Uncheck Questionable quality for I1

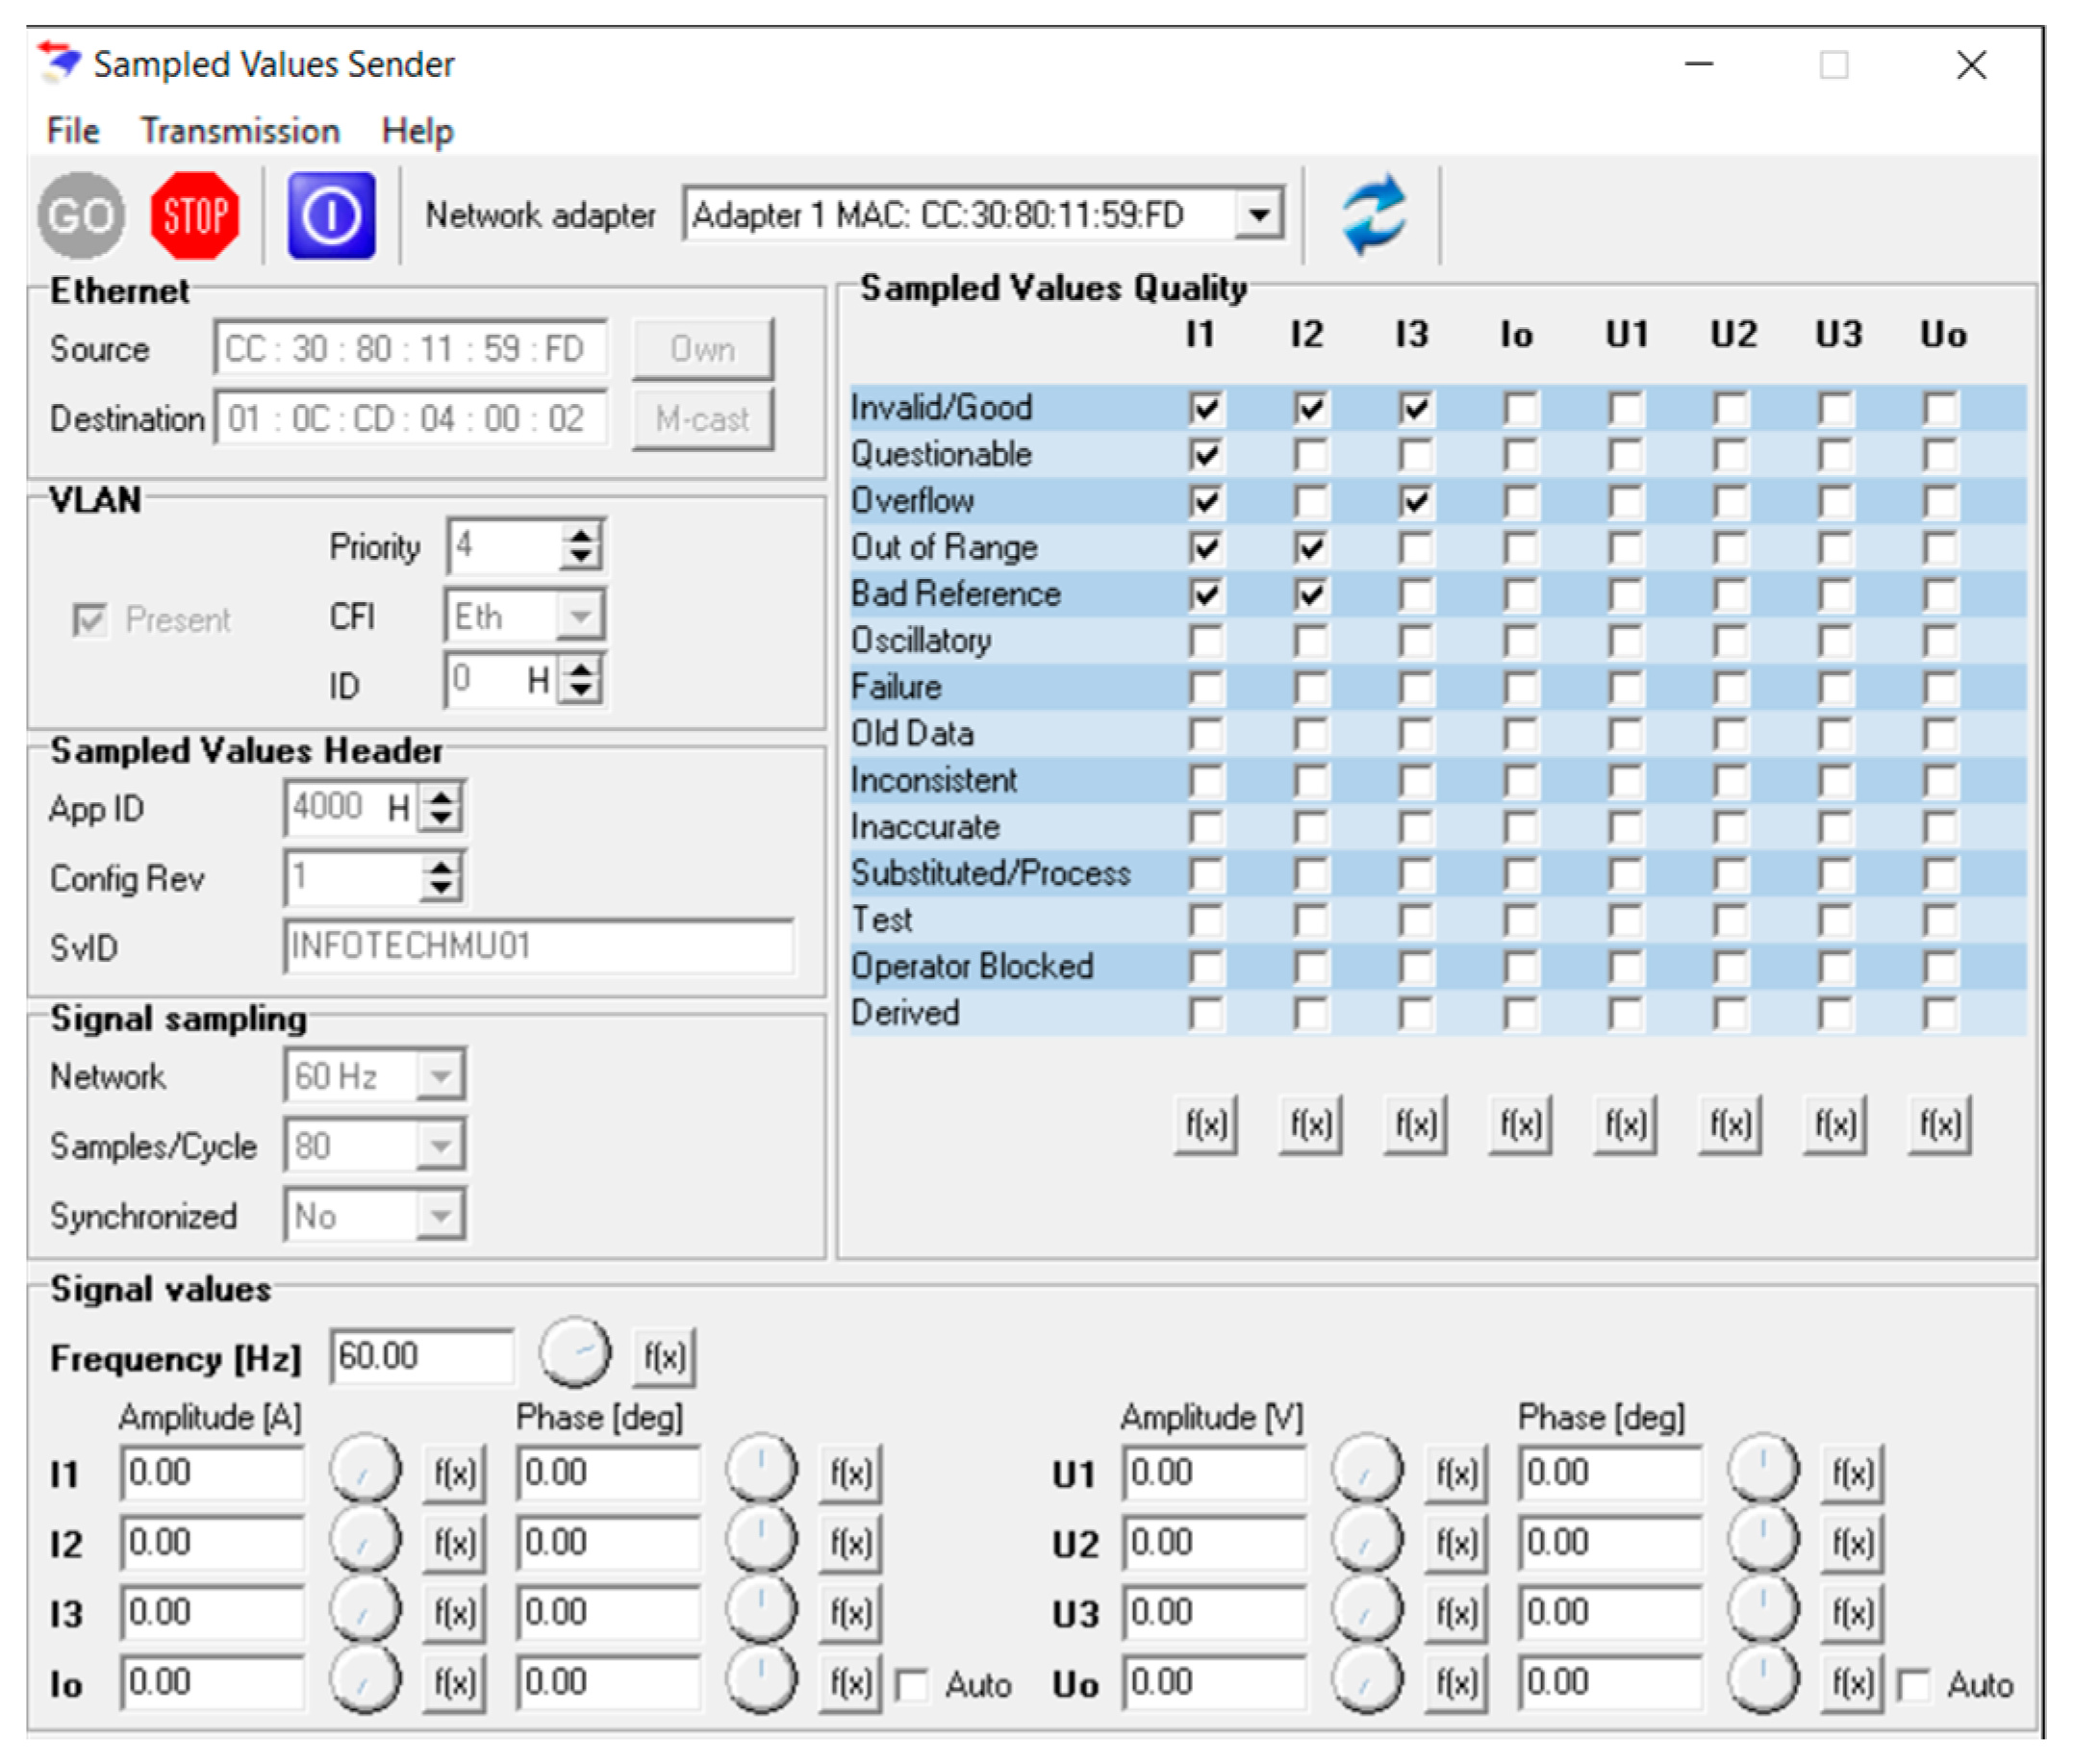click(x=1205, y=456)
